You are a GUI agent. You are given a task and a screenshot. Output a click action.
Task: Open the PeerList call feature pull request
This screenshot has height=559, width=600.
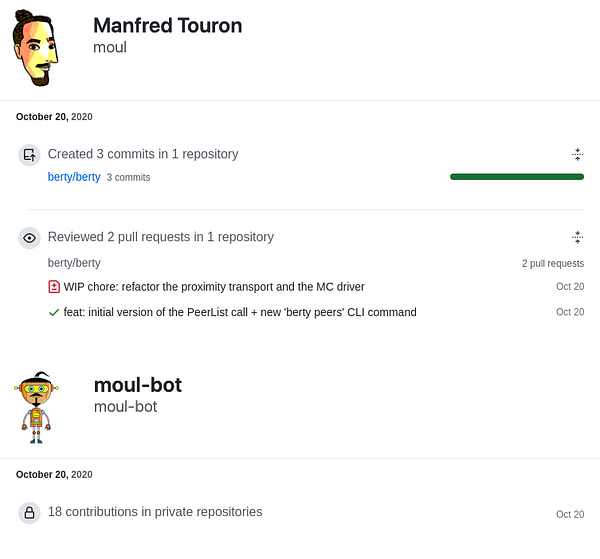coord(240,312)
